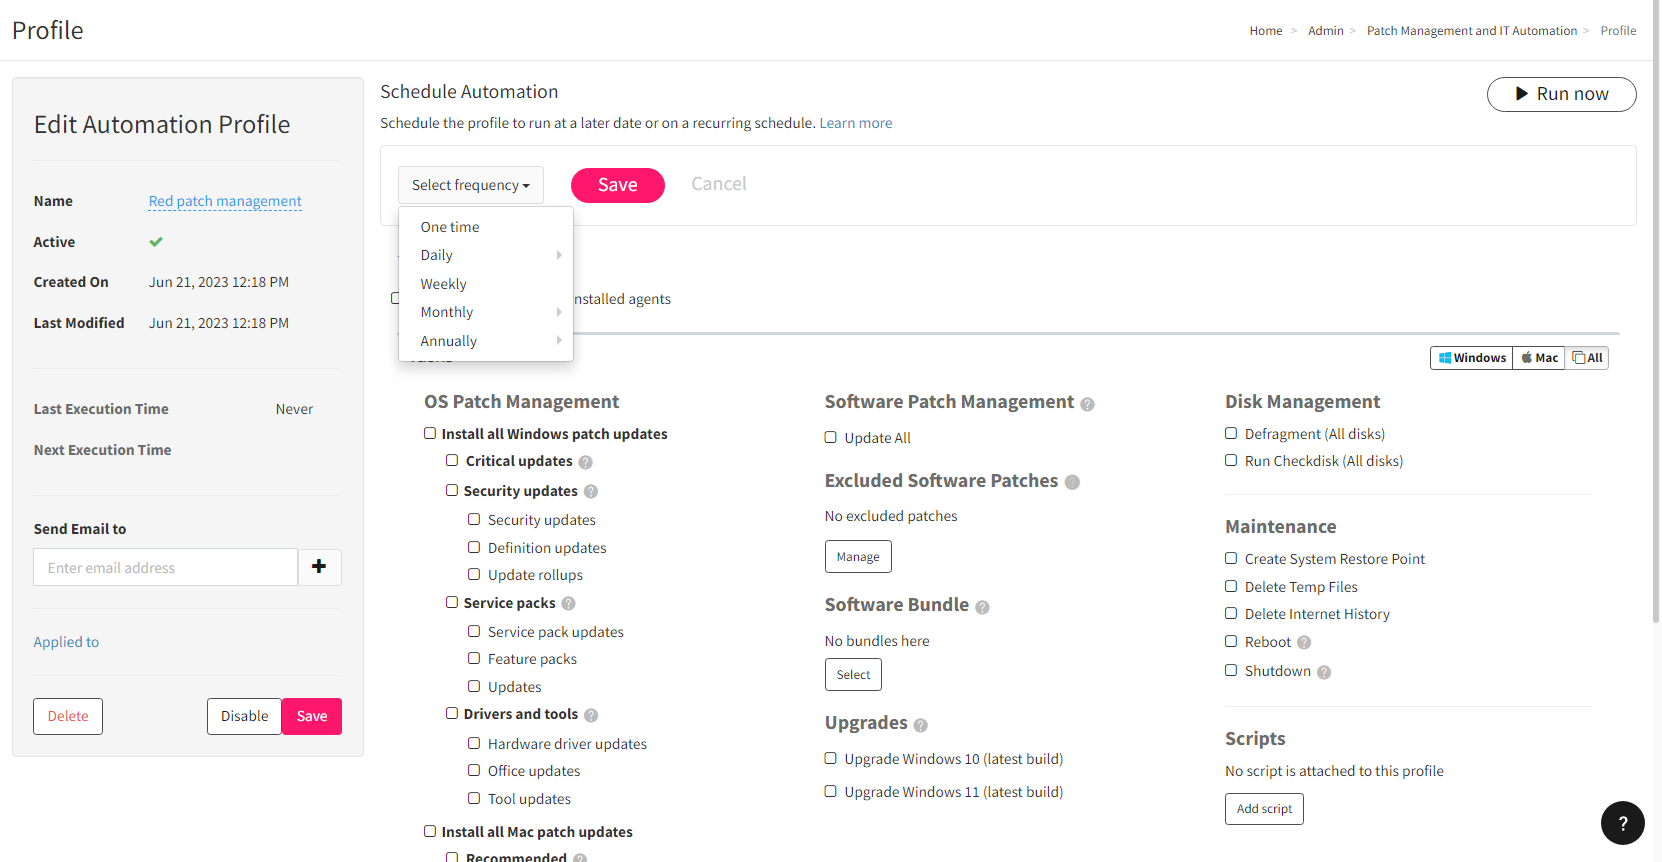Check Hardware driver updates
This screenshot has width=1662, height=862.
[x=474, y=743]
